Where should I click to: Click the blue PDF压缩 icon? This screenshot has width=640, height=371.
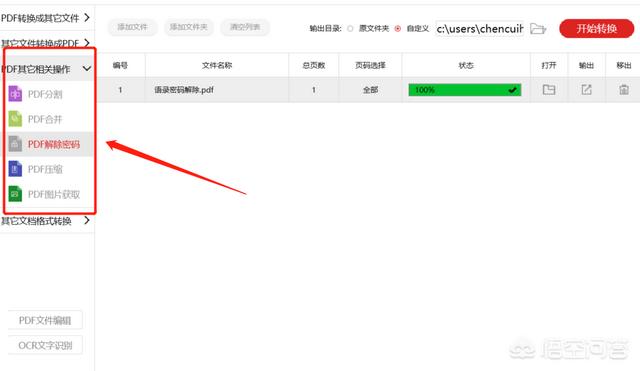click(15, 169)
